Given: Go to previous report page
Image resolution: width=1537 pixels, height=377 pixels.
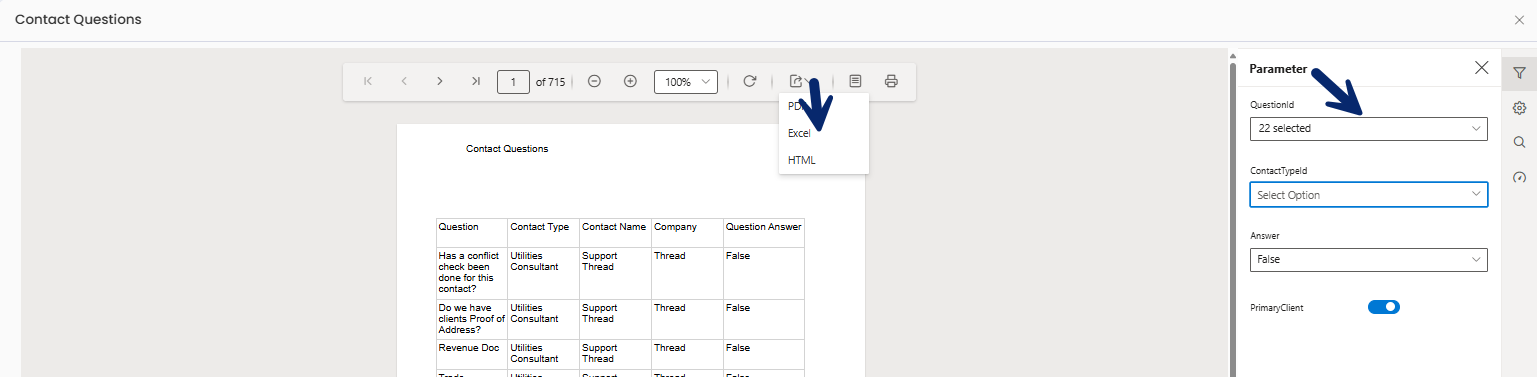Looking at the screenshot, I should click(x=404, y=81).
